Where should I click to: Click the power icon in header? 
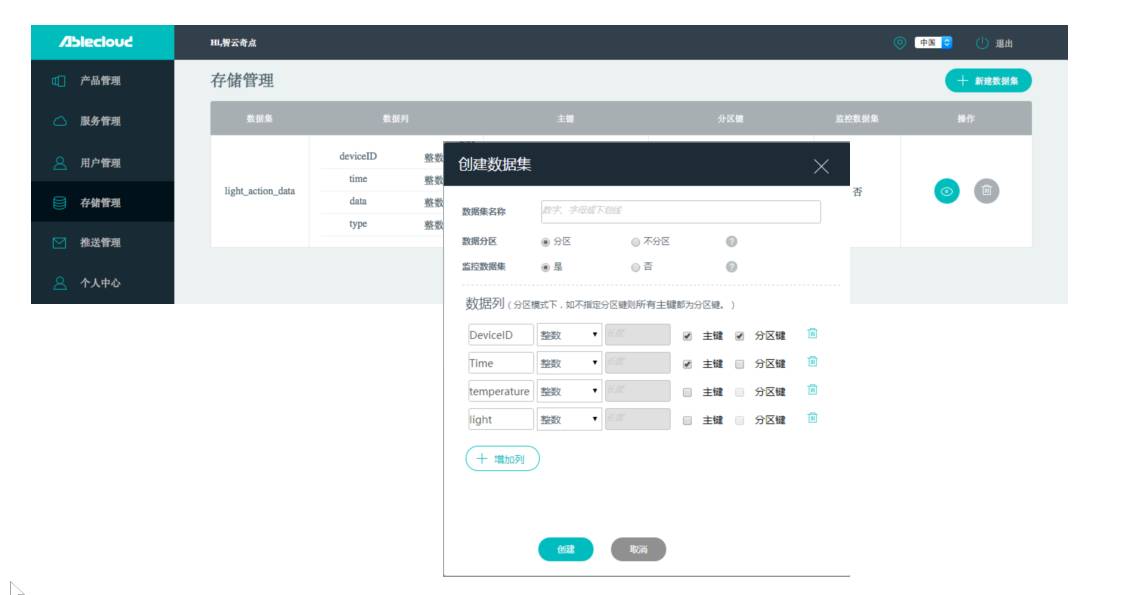click(x=982, y=43)
